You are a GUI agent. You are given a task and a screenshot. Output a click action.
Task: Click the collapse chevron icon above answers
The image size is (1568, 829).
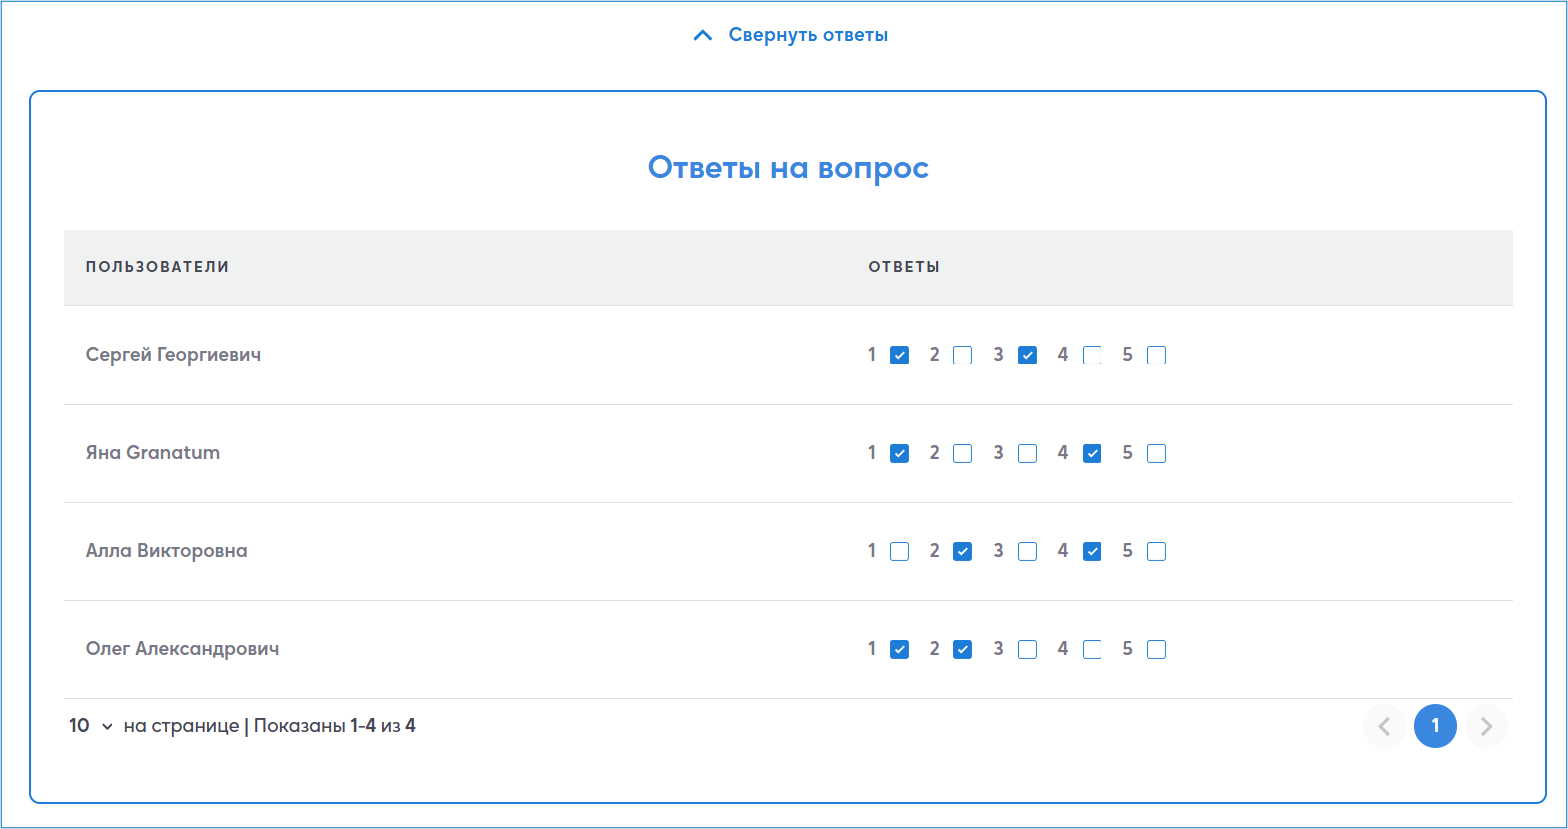click(x=703, y=36)
